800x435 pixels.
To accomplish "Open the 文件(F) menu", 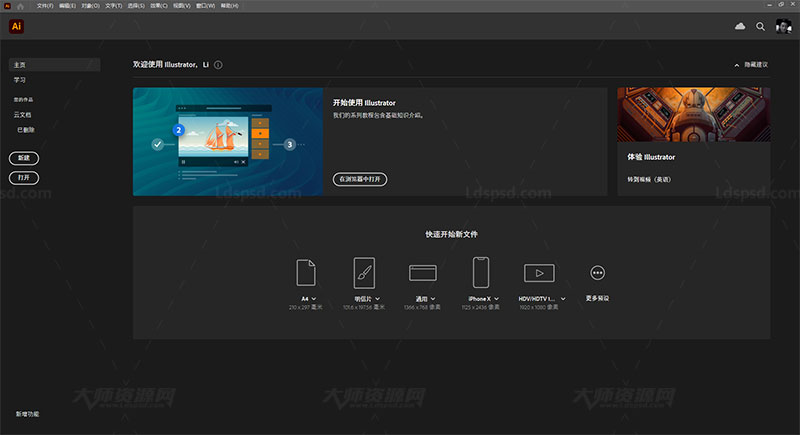I will (x=45, y=6).
